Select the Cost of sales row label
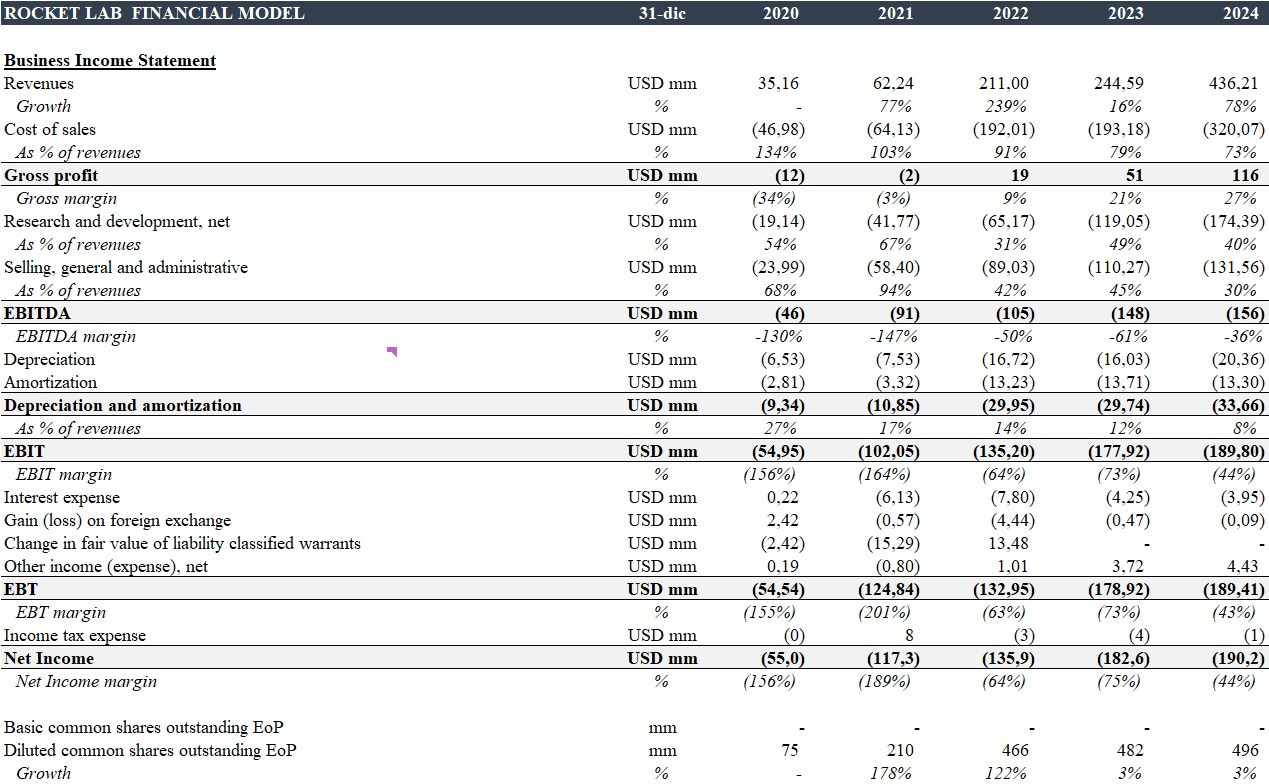The width and height of the screenshot is (1269, 784). tap(50, 129)
